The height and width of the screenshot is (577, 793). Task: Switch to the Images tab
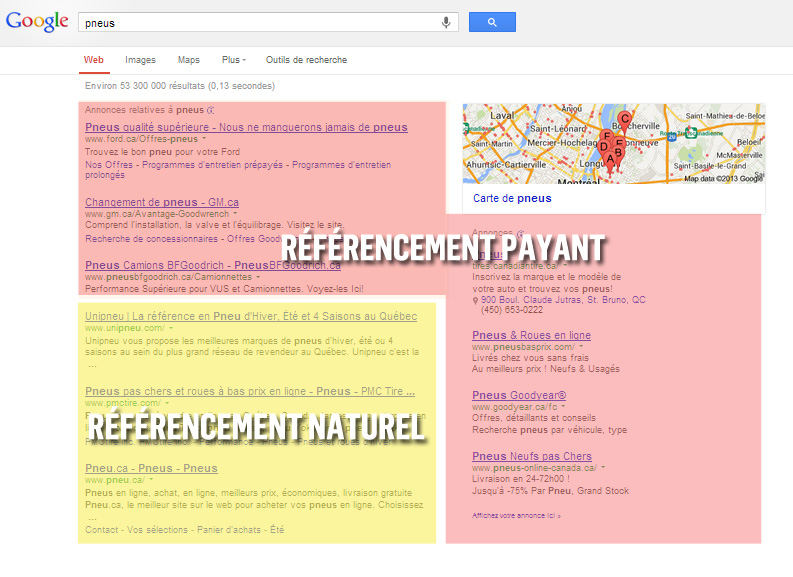(x=141, y=60)
